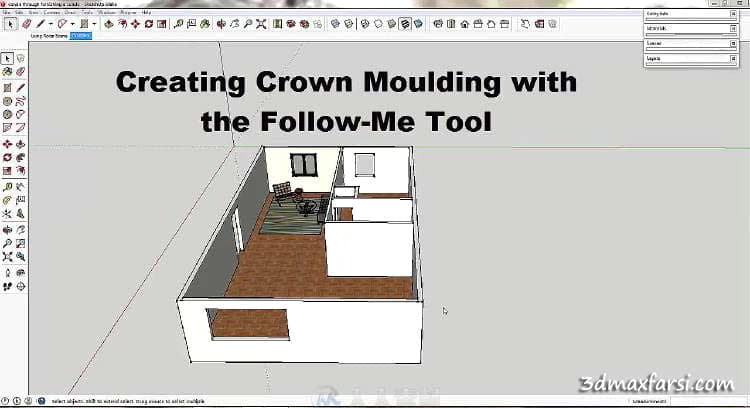This screenshot has height=408, width=750.
Task: Choose the Walk footprints tool
Action: (x=7, y=287)
